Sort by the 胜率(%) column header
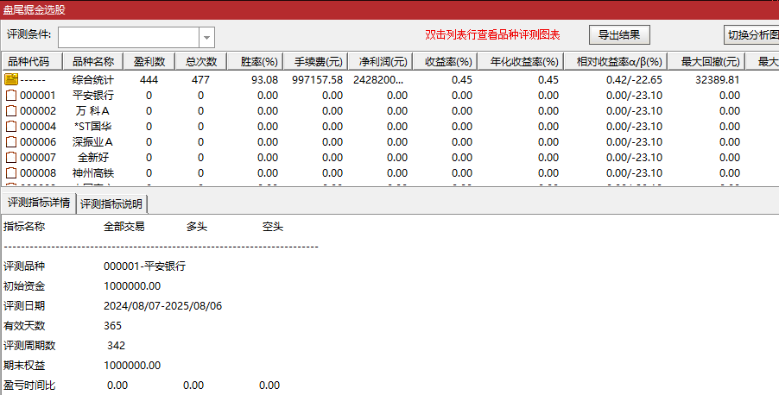This screenshot has width=780, height=420. tap(256, 62)
